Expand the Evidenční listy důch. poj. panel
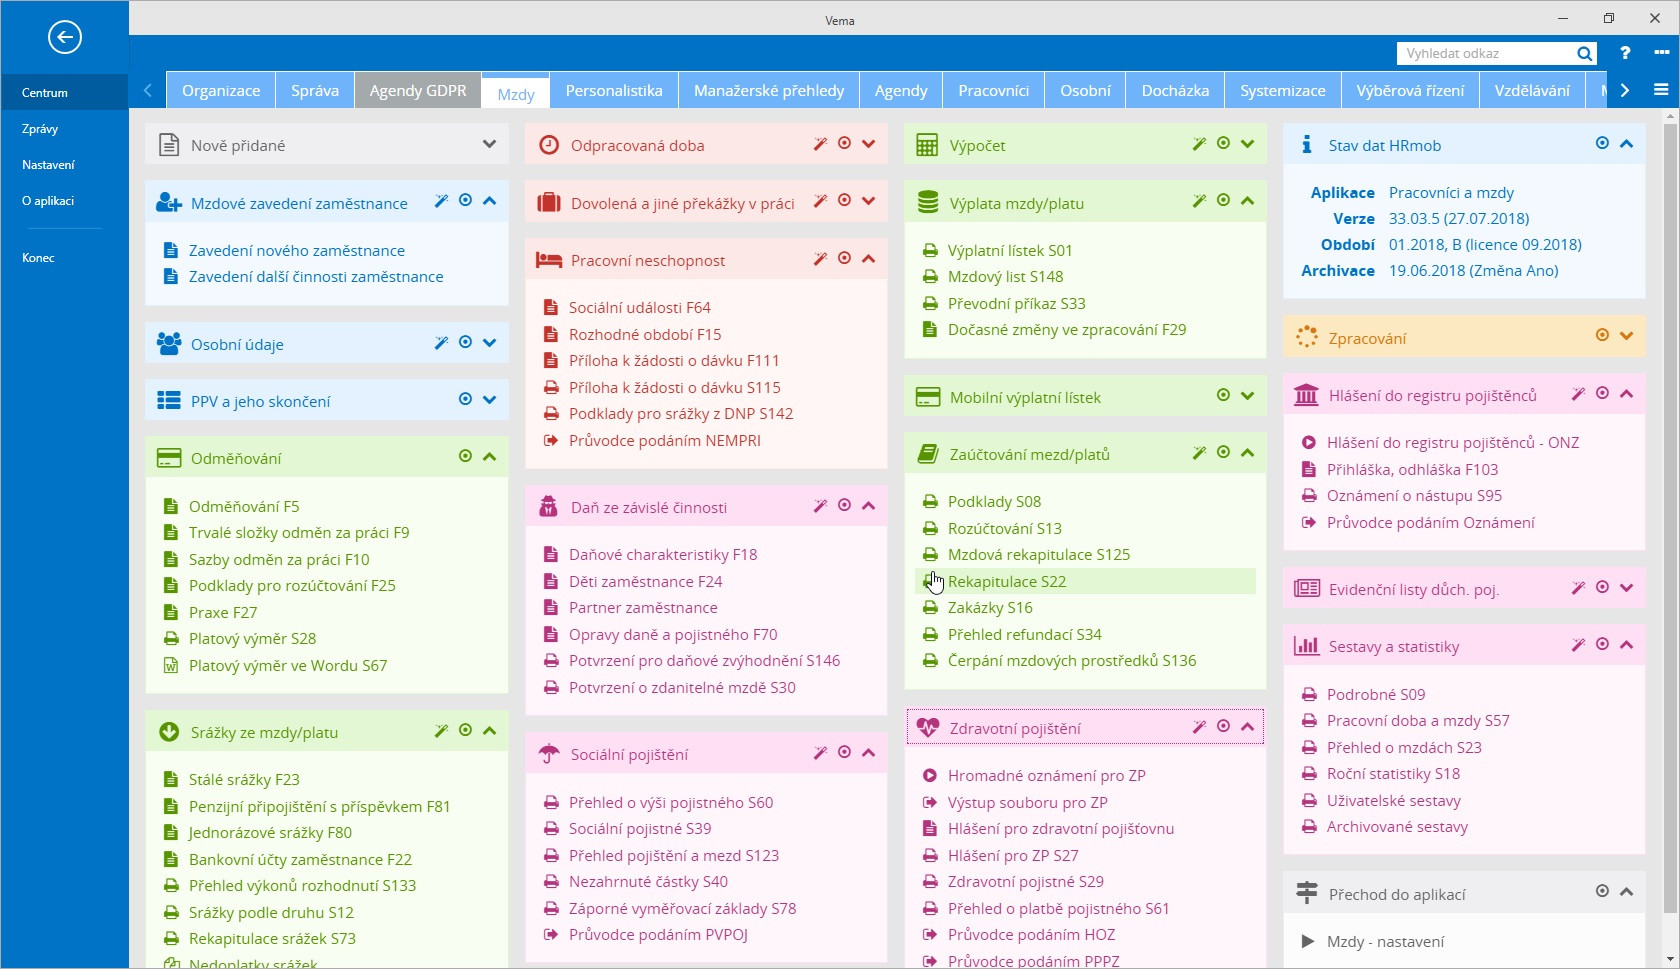 point(1626,588)
